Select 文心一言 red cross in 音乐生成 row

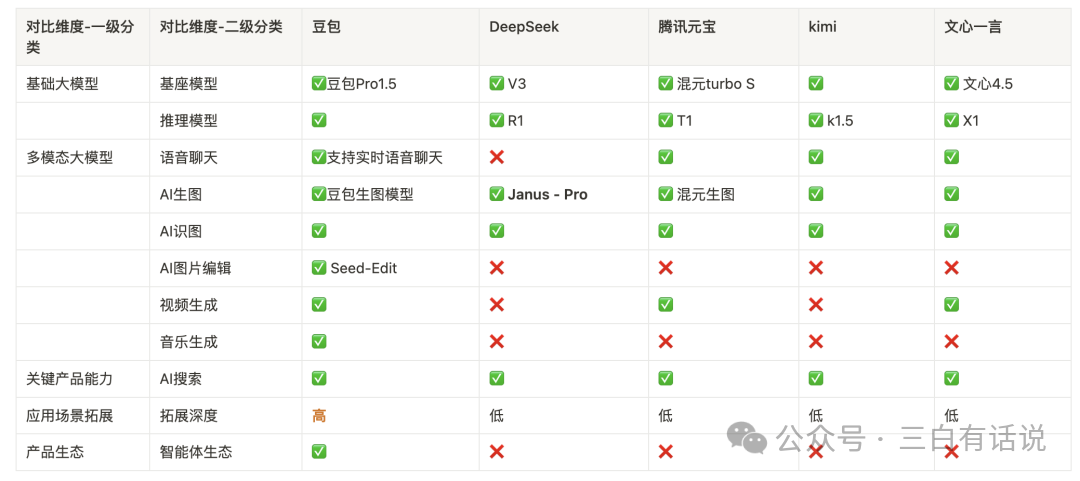(x=952, y=341)
